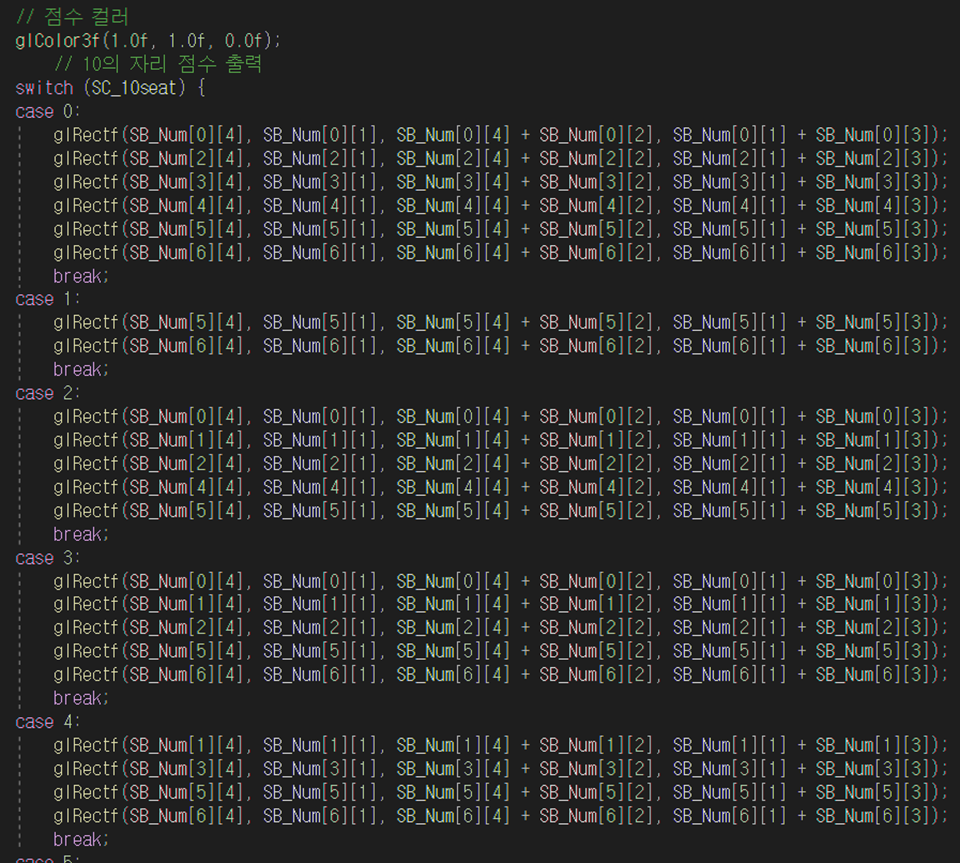This screenshot has height=863, width=960.
Task: Click the break statement in case 4
Action: (x=81, y=839)
